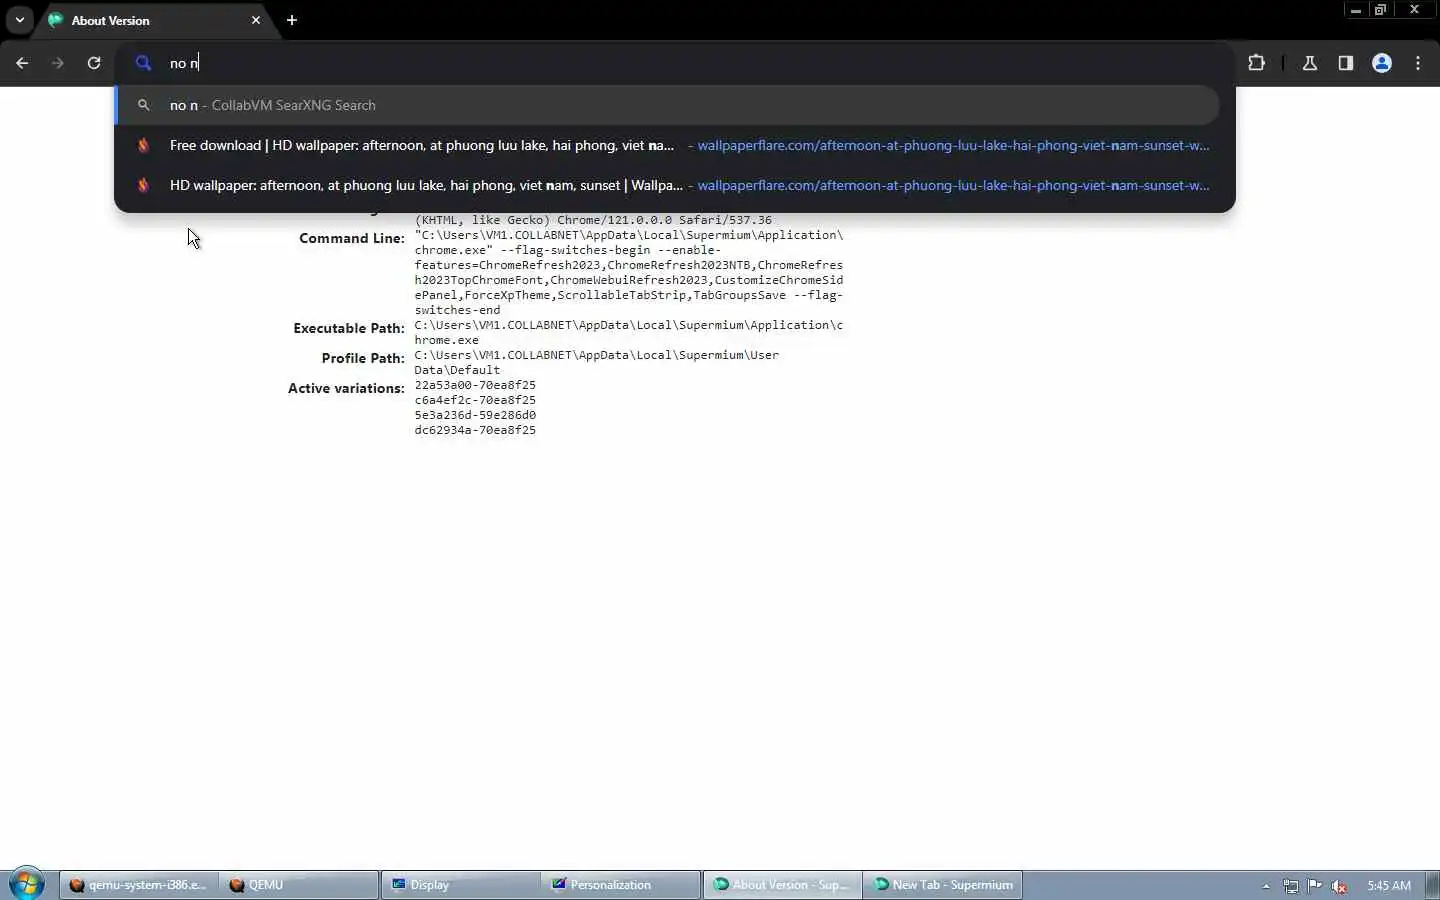
Task: Click variation value '5e3a236d-59e286d0'
Action: point(475,415)
